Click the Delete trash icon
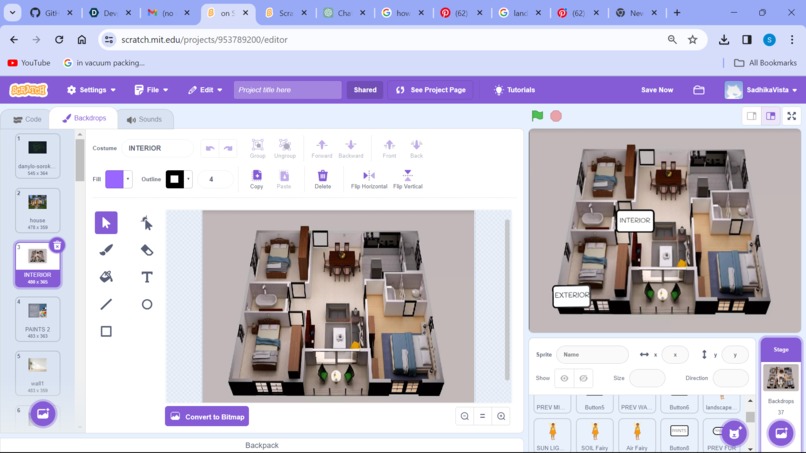The image size is (806, 453). pyautogui.click(x=322, y=179)
